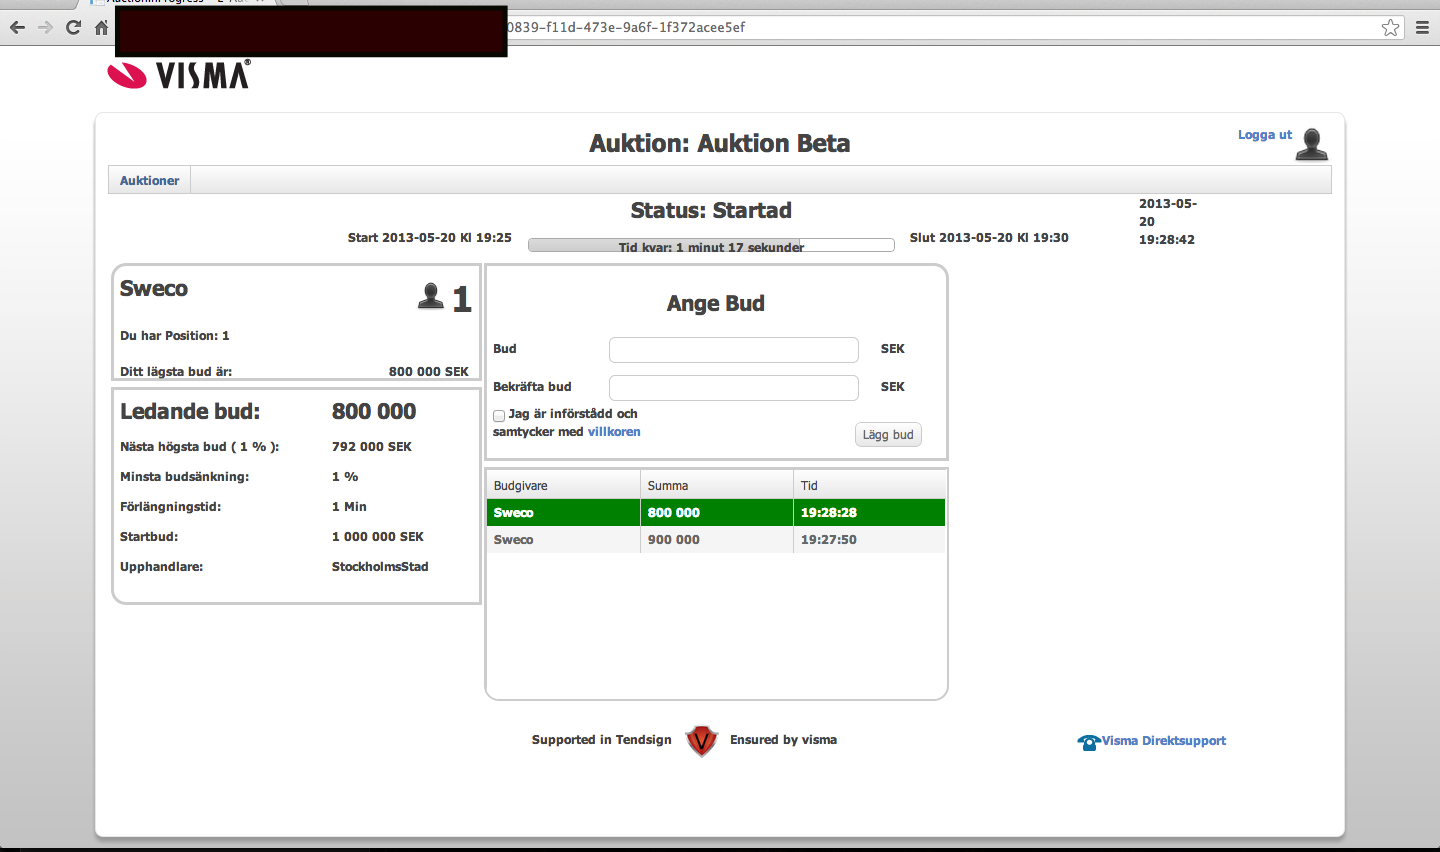Click the Ange Bud heading

click(x=716, y=303)
